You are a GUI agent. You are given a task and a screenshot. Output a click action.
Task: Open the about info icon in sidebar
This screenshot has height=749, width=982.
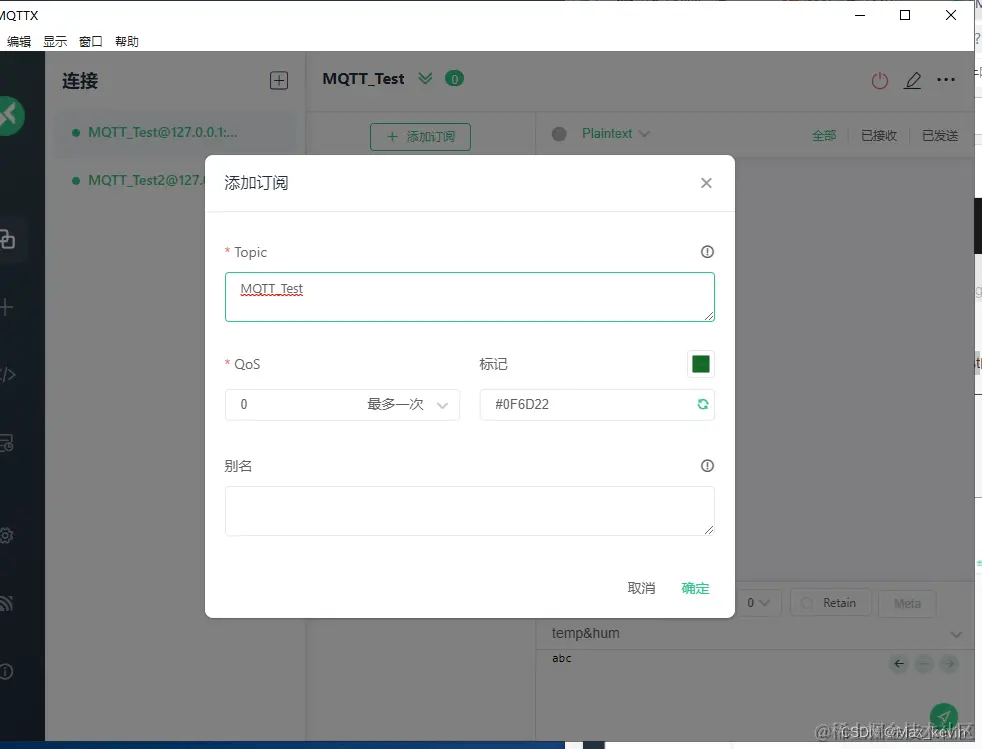pyautogui.click(x=6, y=671)
